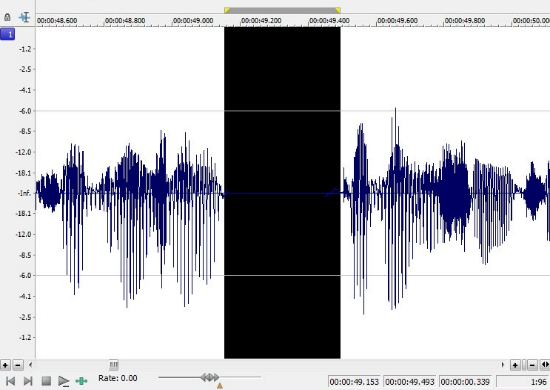Click the playback rate slider handle

coord(210,377)
